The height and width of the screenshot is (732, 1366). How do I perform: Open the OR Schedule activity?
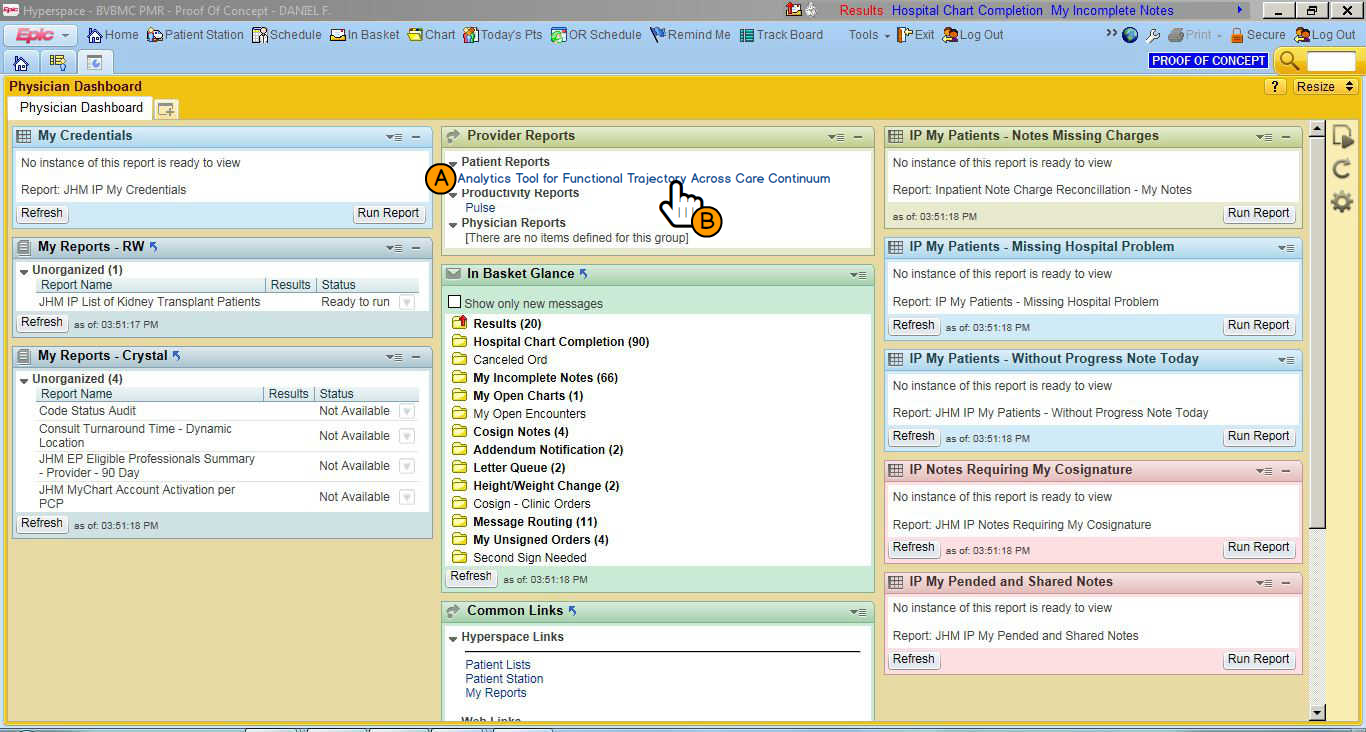[595, 35]
